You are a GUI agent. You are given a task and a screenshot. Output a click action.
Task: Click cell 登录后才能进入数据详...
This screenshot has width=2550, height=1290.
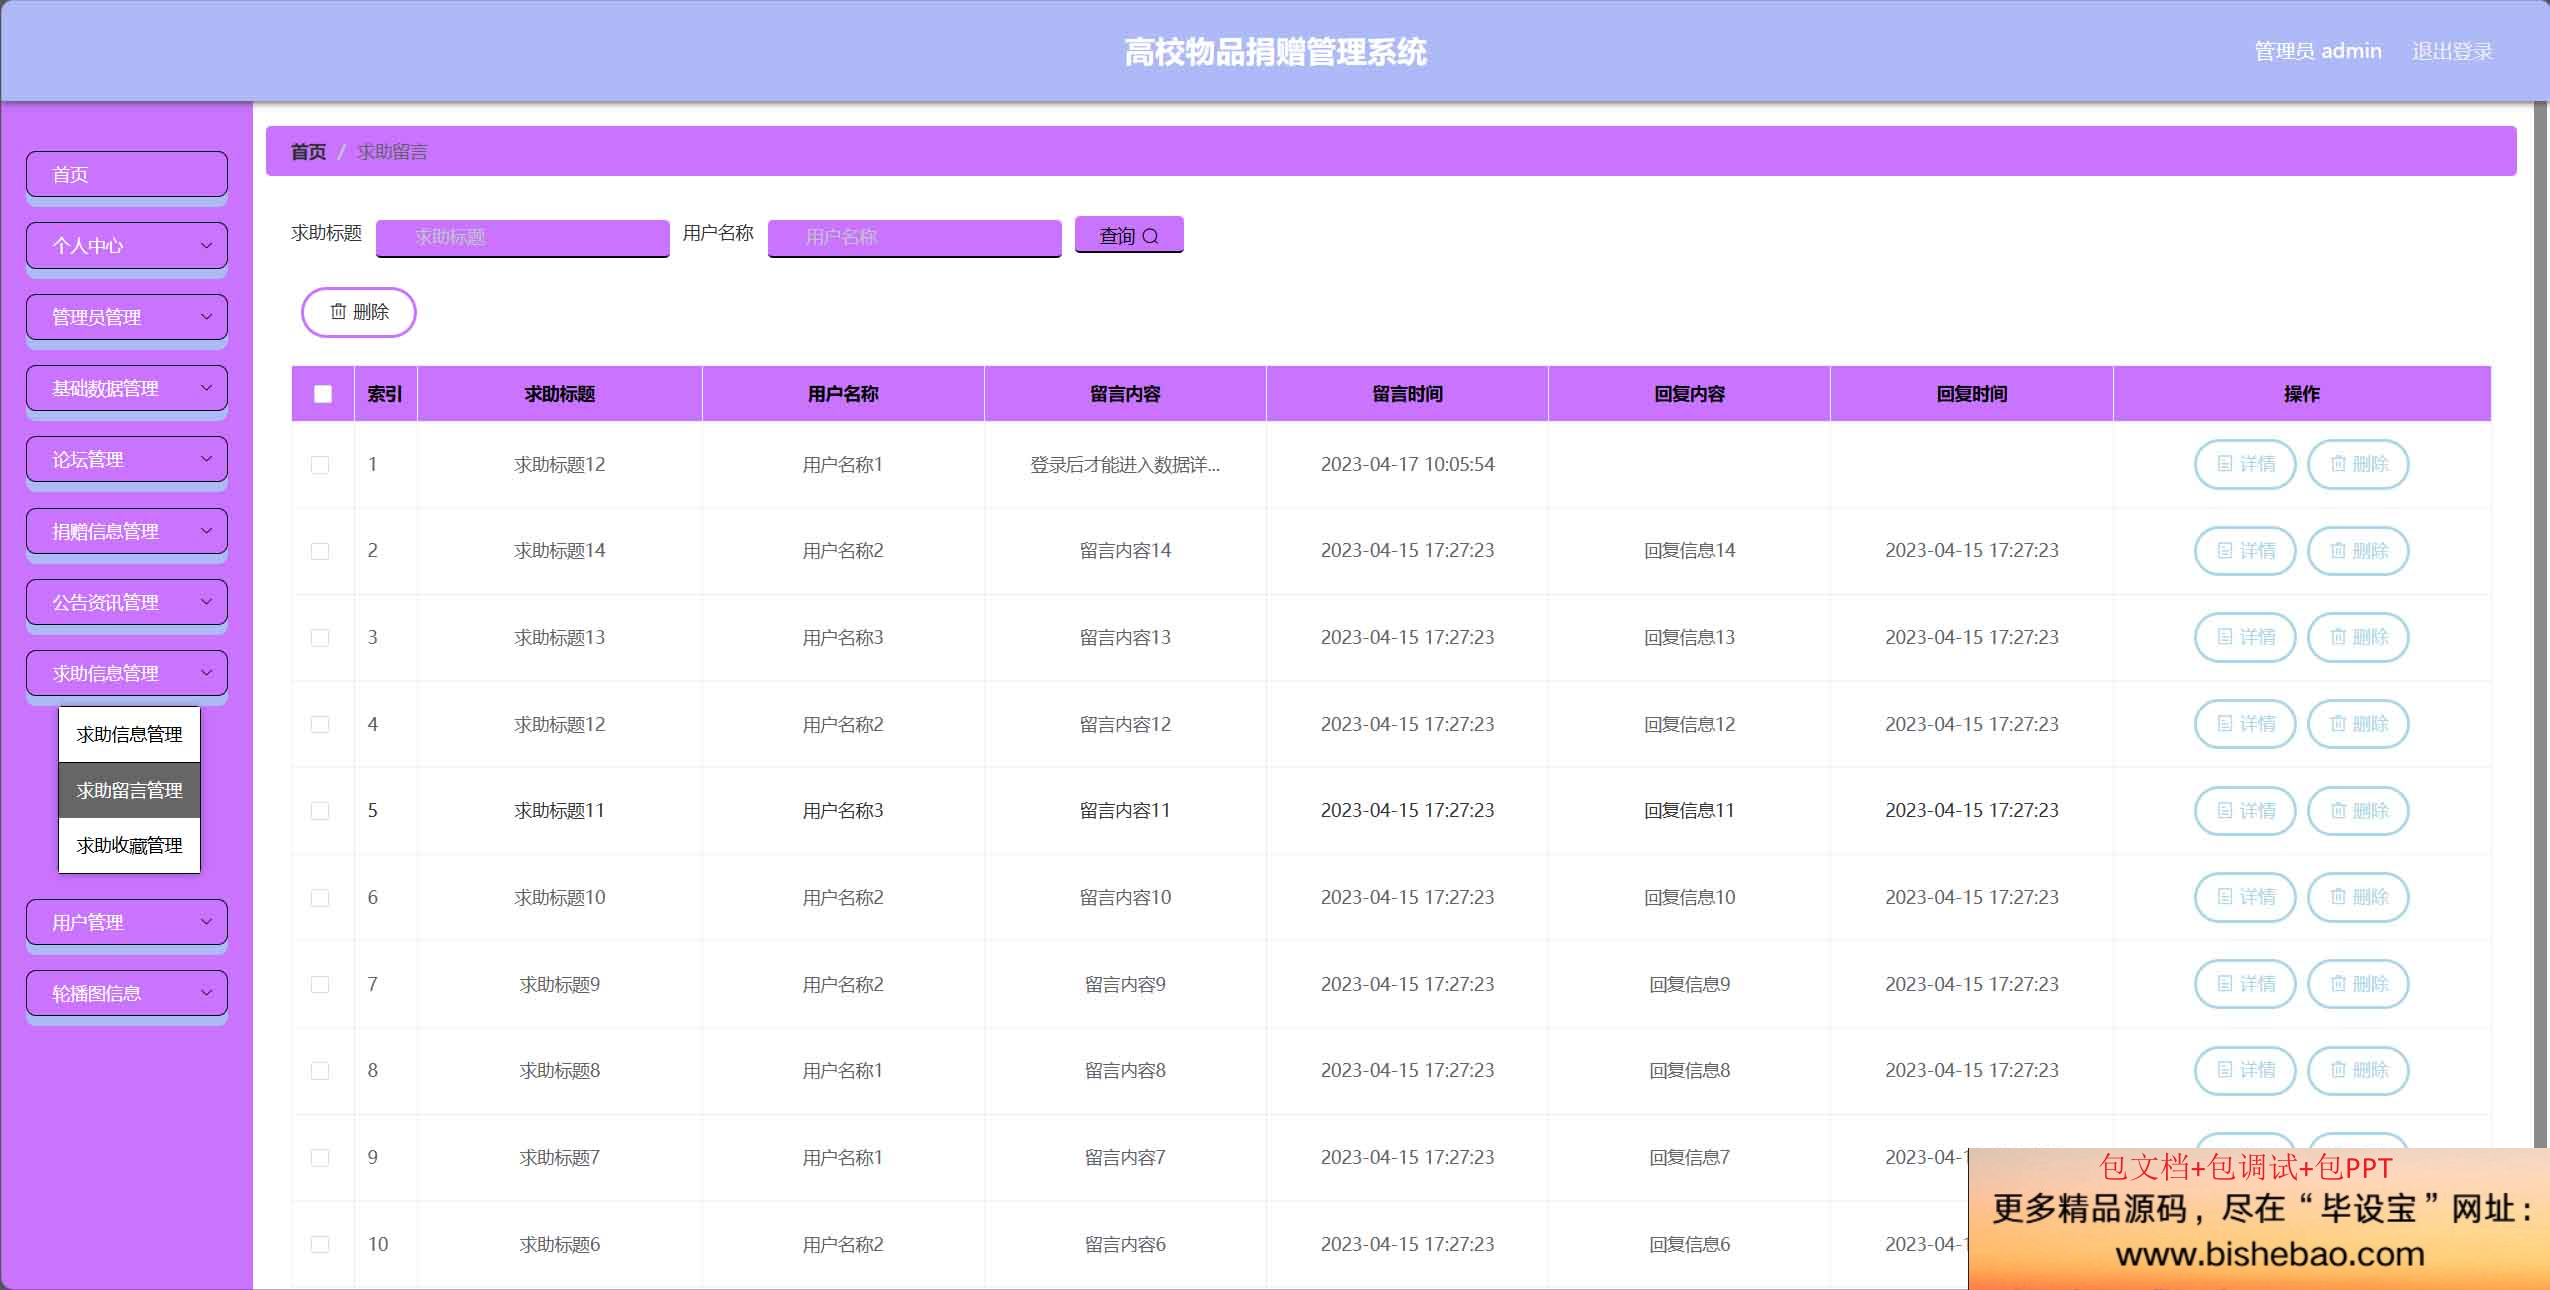click(1125, 465)
